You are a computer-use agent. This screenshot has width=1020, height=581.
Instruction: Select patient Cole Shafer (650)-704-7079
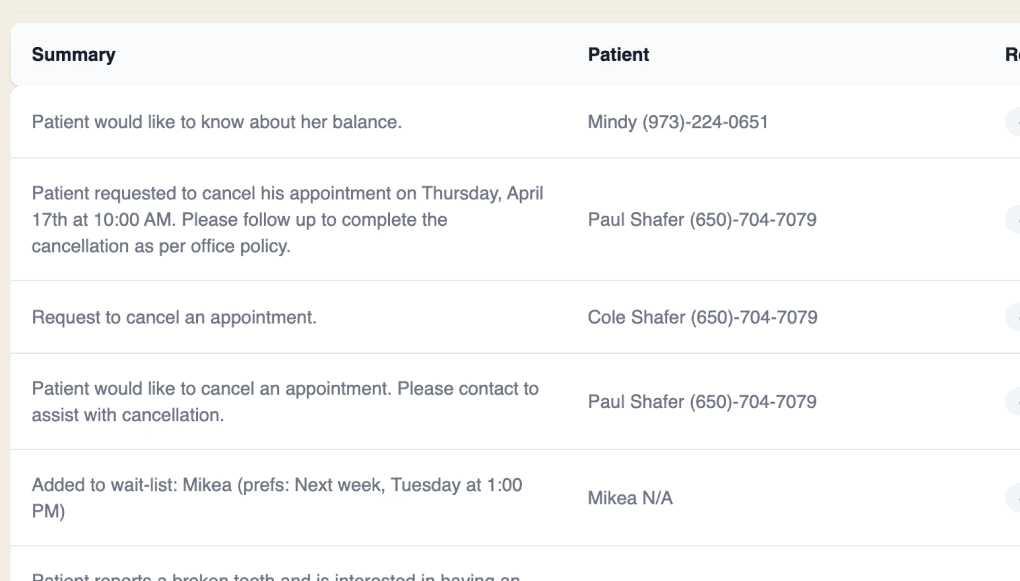[703, 317]
